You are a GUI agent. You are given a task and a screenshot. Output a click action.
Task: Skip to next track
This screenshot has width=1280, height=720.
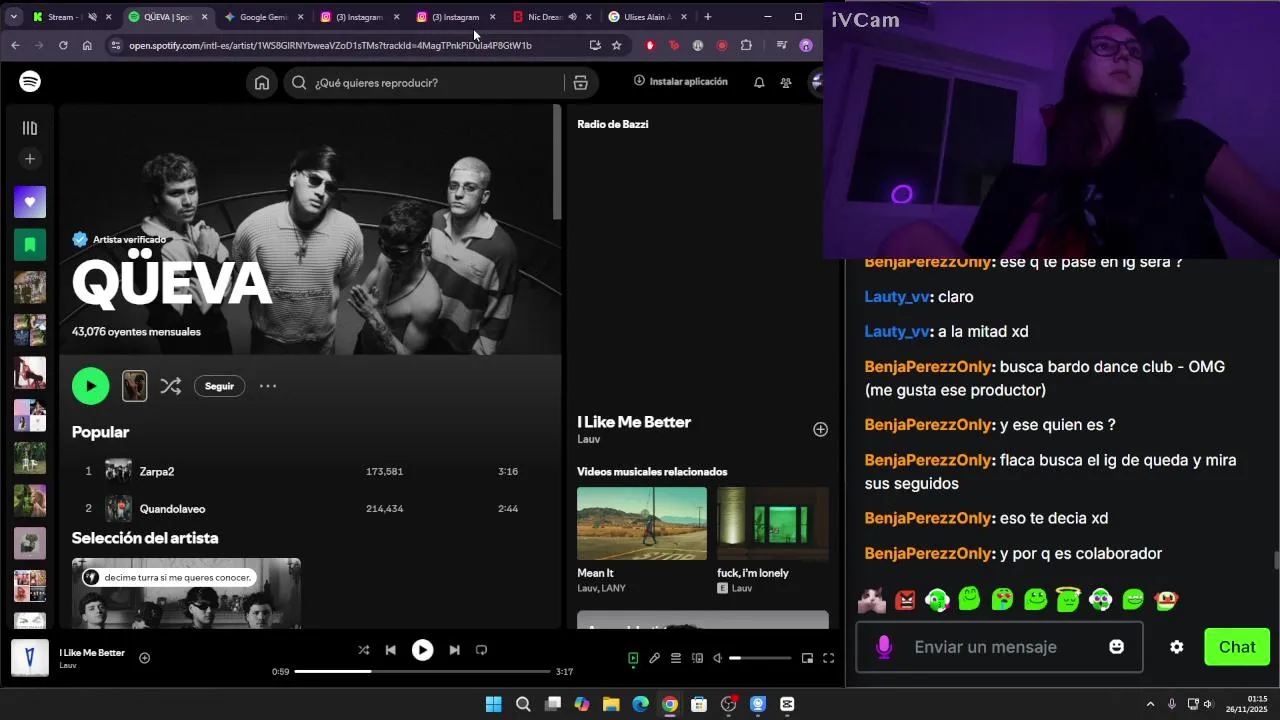click(x=454, y=650)
